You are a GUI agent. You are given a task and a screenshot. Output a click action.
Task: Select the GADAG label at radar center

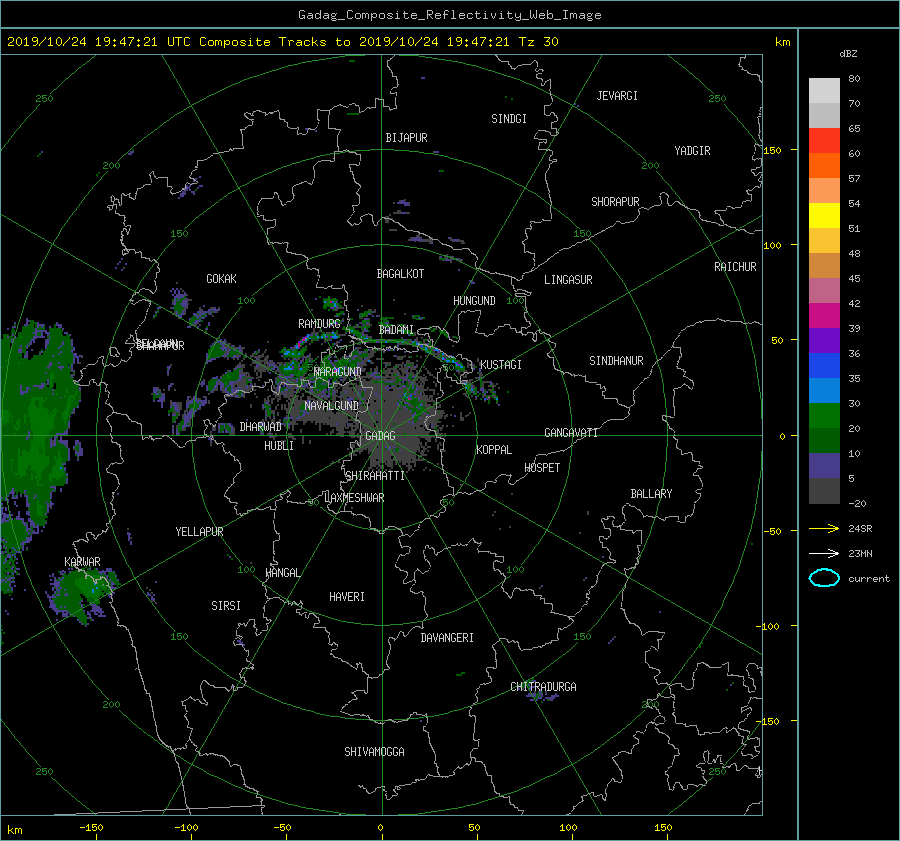tap(381, 436)
